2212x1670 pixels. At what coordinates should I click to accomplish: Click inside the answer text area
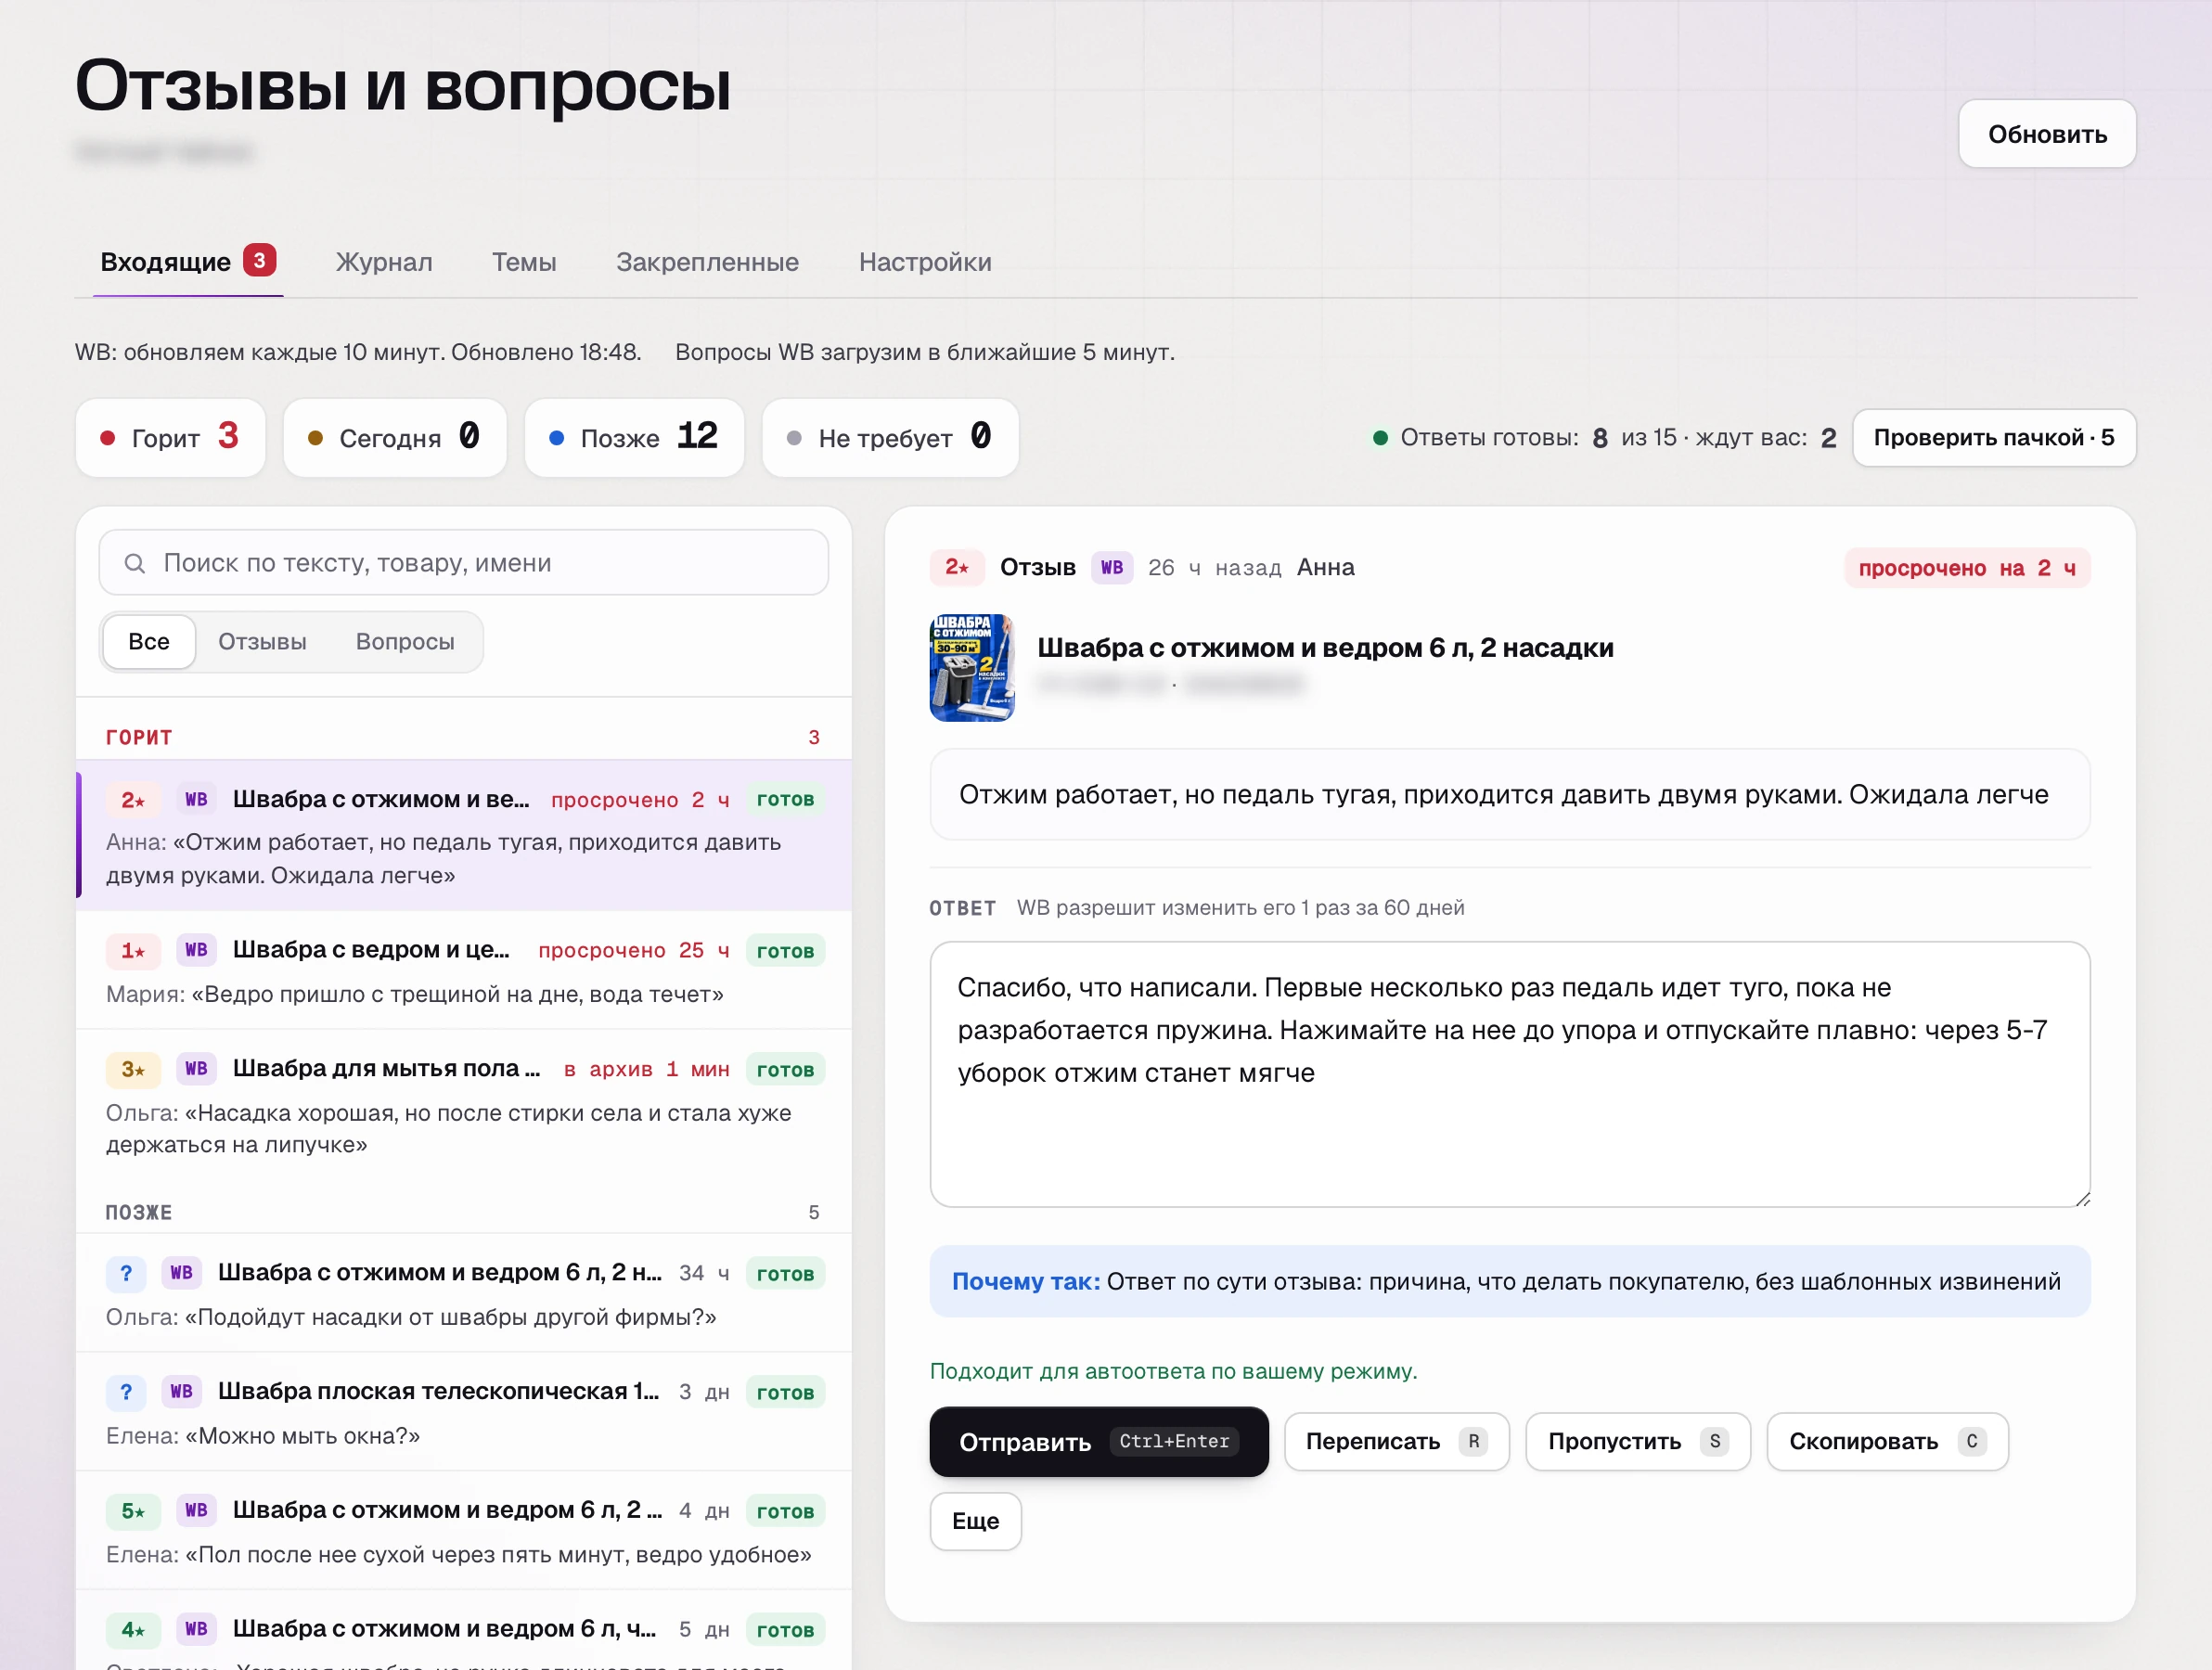(1509, 1074)
